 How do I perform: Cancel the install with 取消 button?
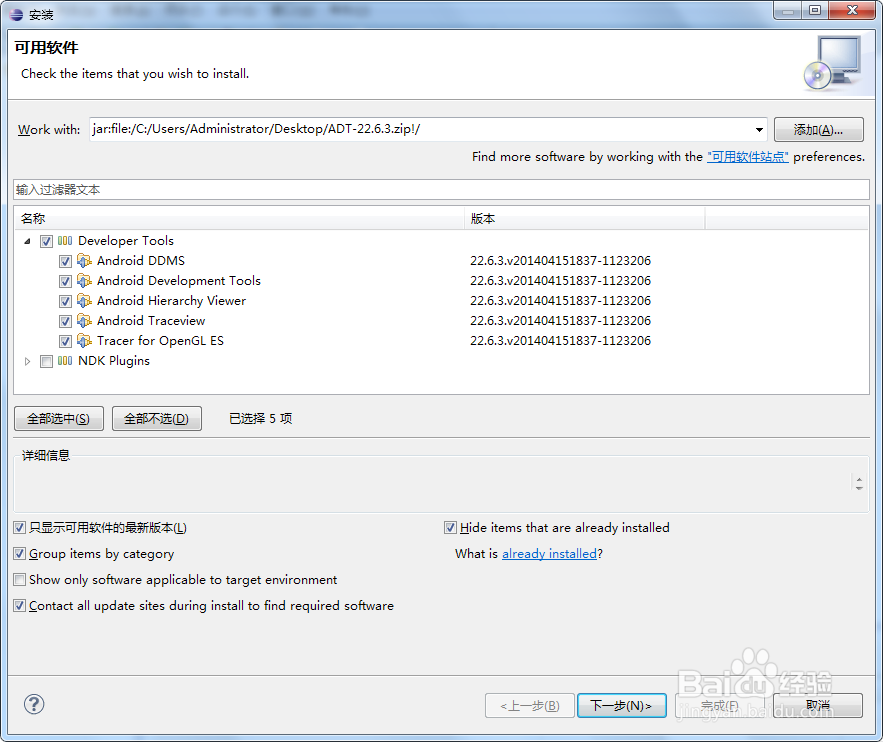818,705
